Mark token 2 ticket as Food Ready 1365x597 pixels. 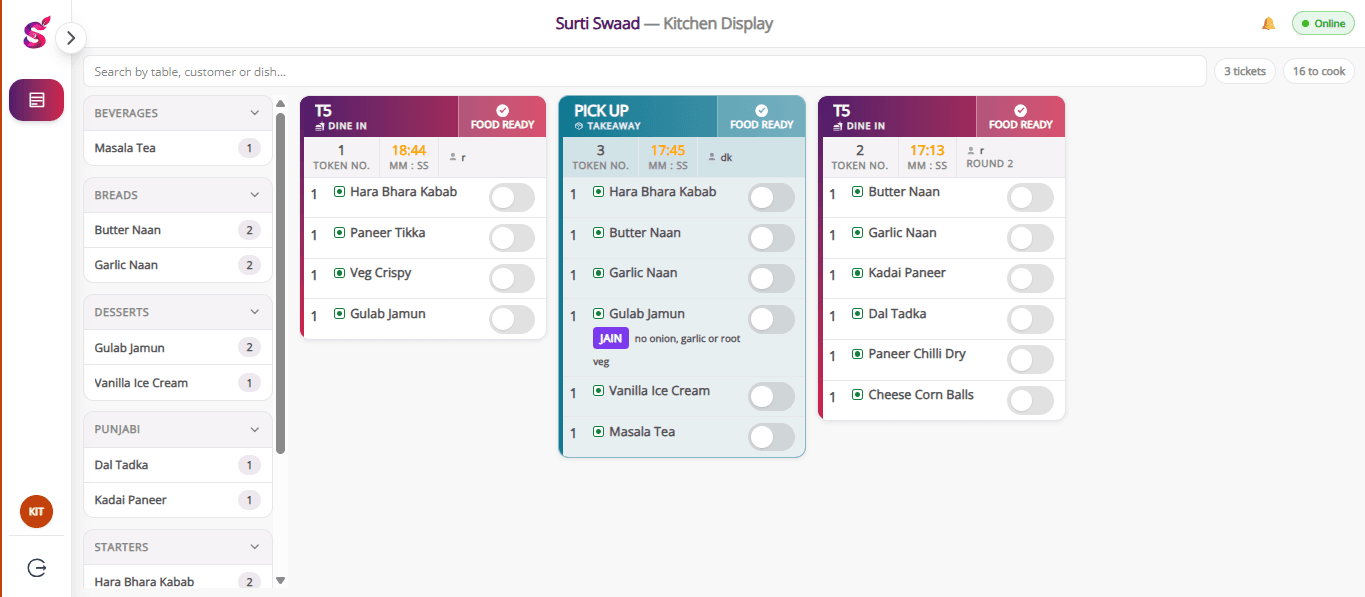click(x=1020, y=117)
